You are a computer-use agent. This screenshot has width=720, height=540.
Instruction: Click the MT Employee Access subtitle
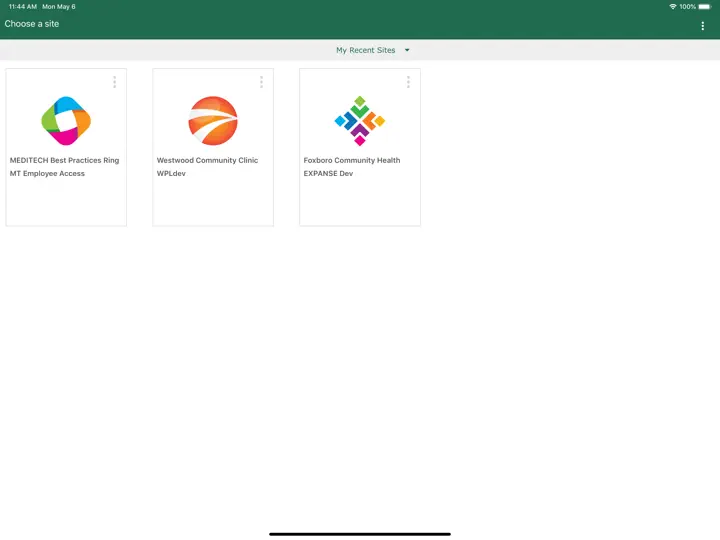coord(47,174)
